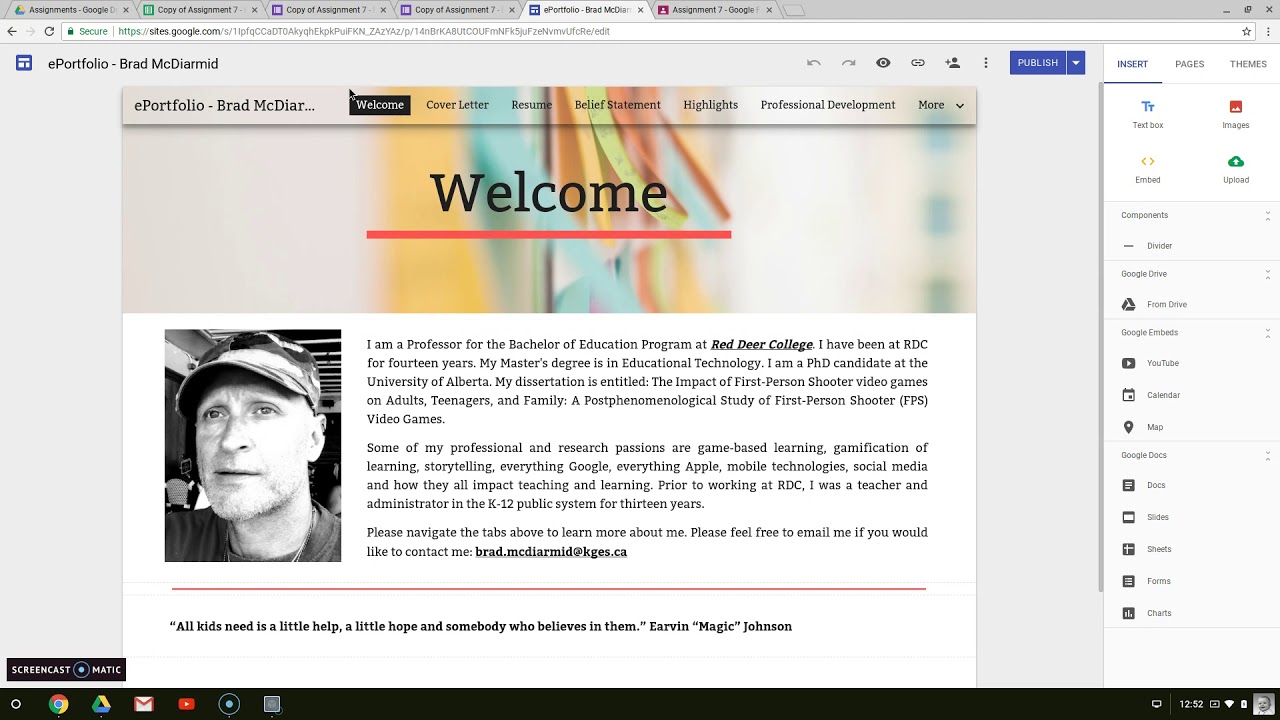
Task: Copy the published site link icon
Action: tap(917, 63)
